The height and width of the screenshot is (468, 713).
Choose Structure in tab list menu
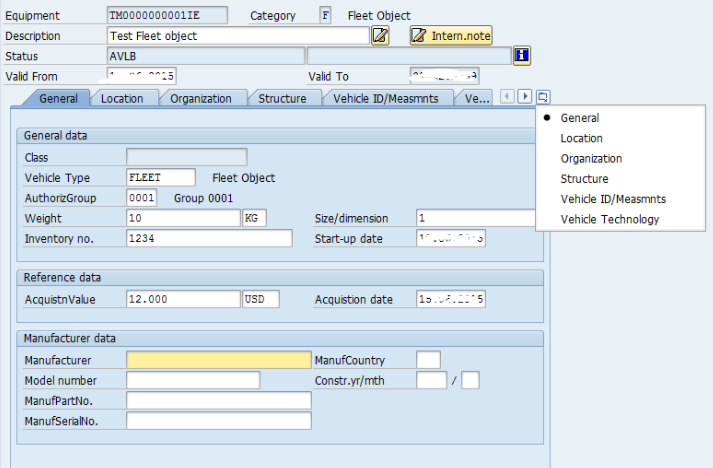[584, 179]
